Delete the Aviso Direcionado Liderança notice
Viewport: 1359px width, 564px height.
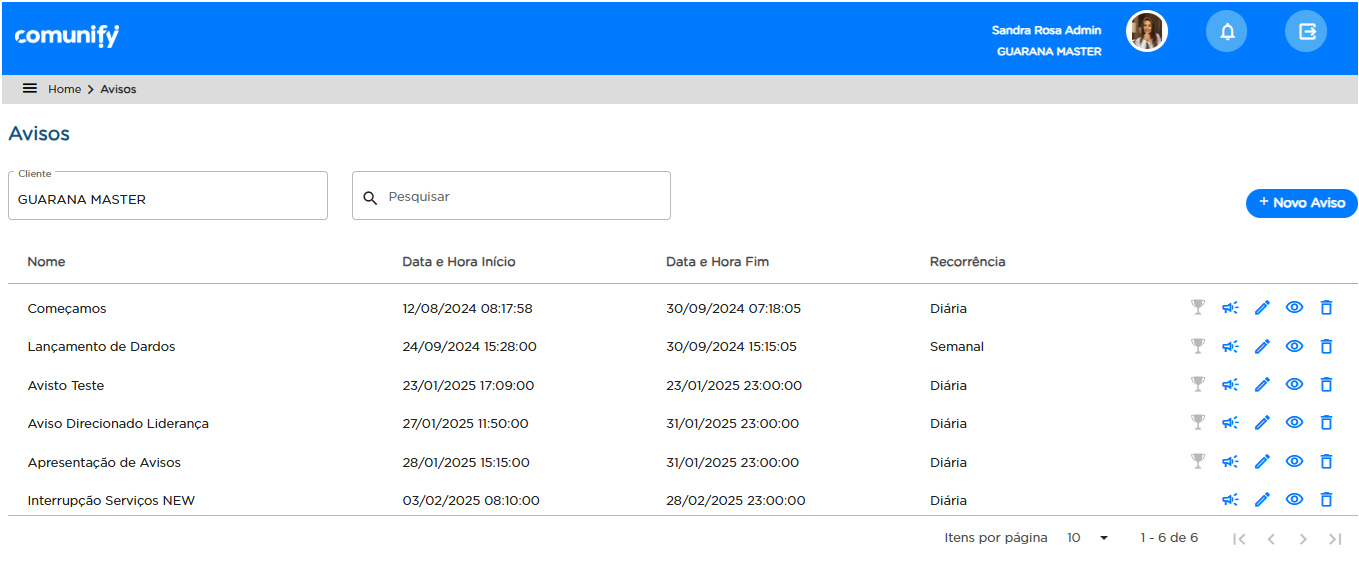coord(1326,423)
